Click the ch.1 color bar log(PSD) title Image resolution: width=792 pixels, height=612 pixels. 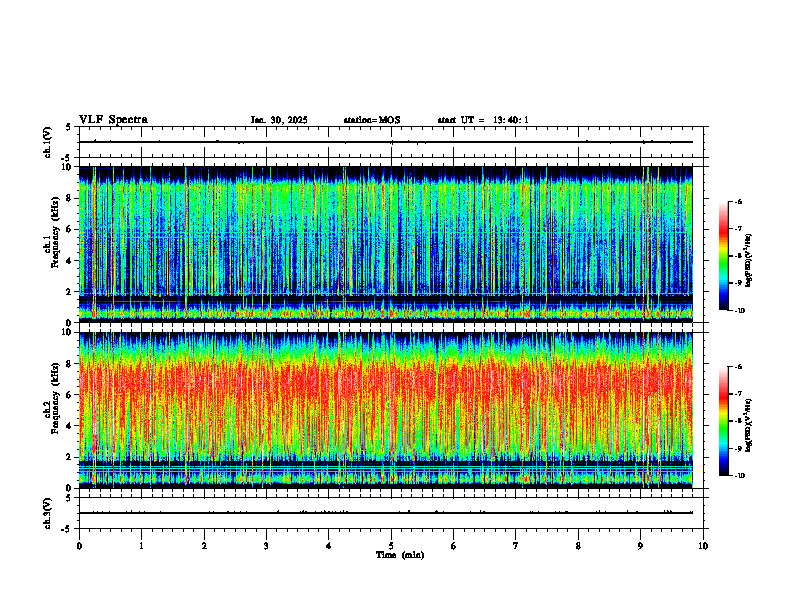click(x=750, y=260)
